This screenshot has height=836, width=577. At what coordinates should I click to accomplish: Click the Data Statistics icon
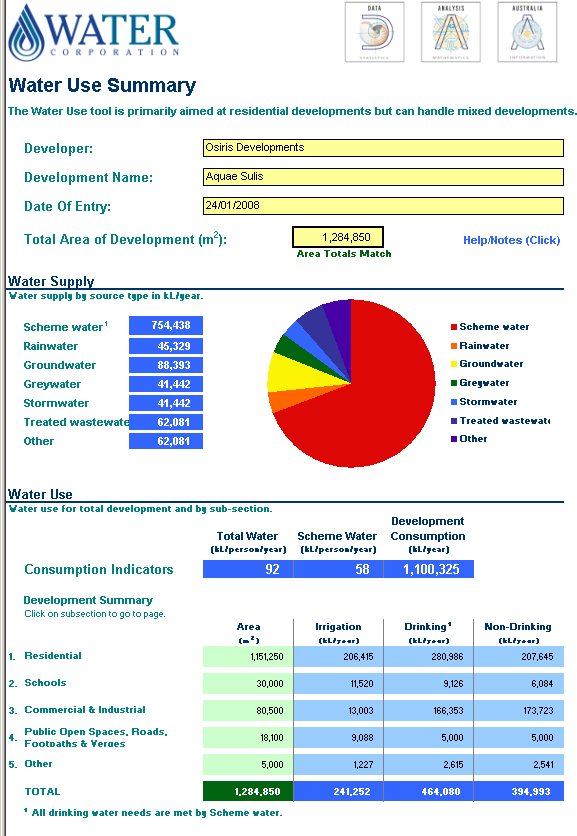coord(374,32)
